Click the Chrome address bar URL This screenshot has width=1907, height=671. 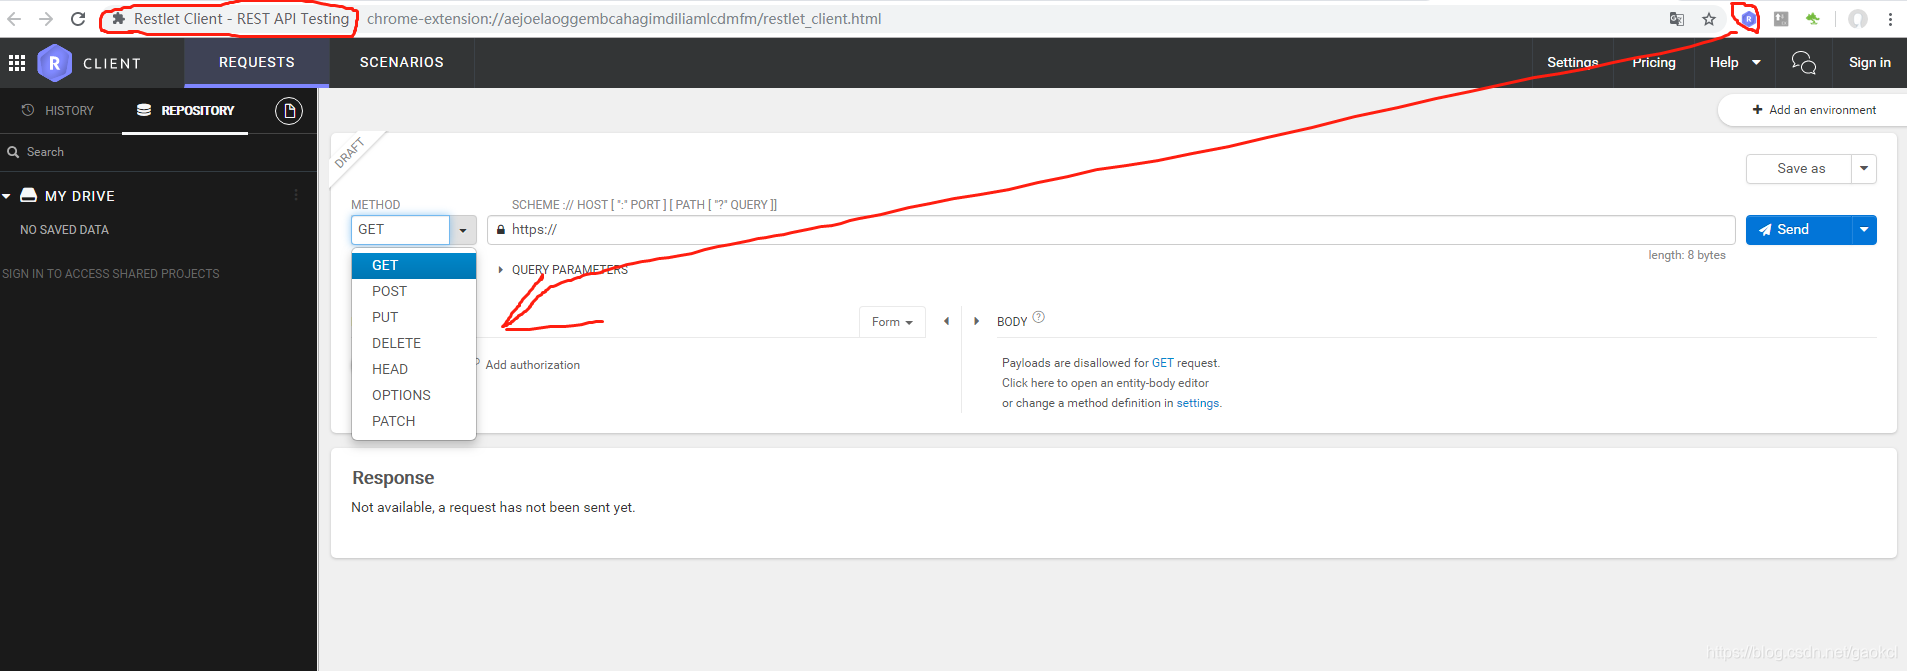[x=624, y=19]
